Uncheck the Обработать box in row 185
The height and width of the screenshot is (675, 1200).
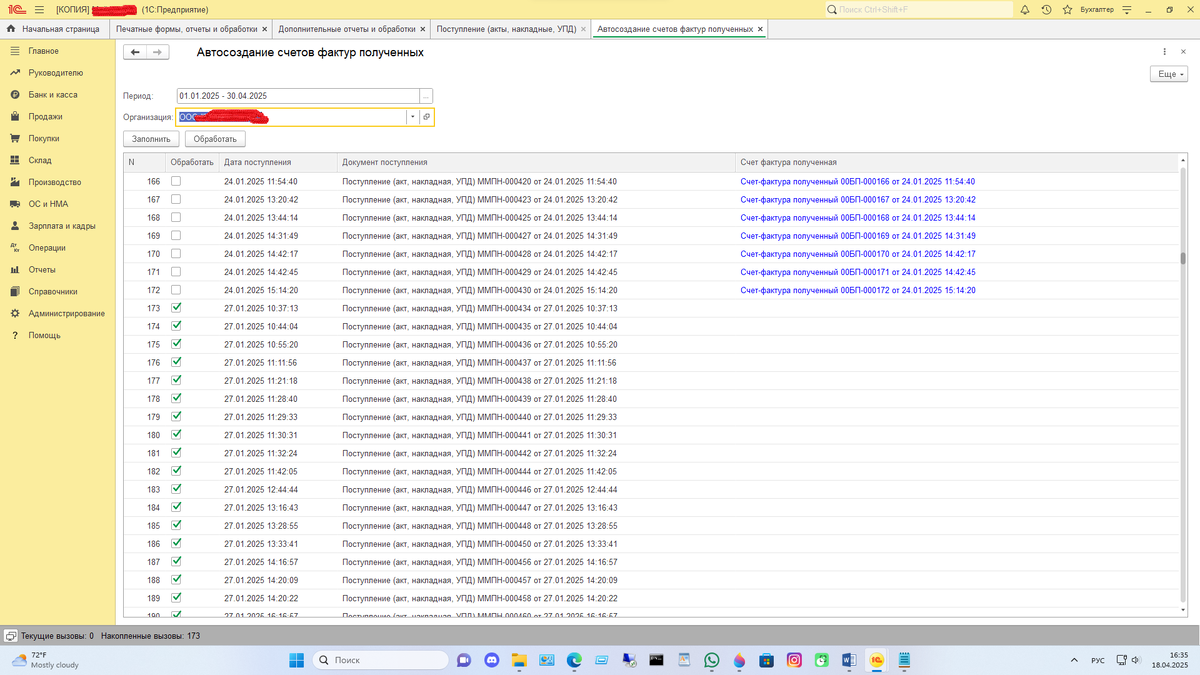(x=176, y=525)
